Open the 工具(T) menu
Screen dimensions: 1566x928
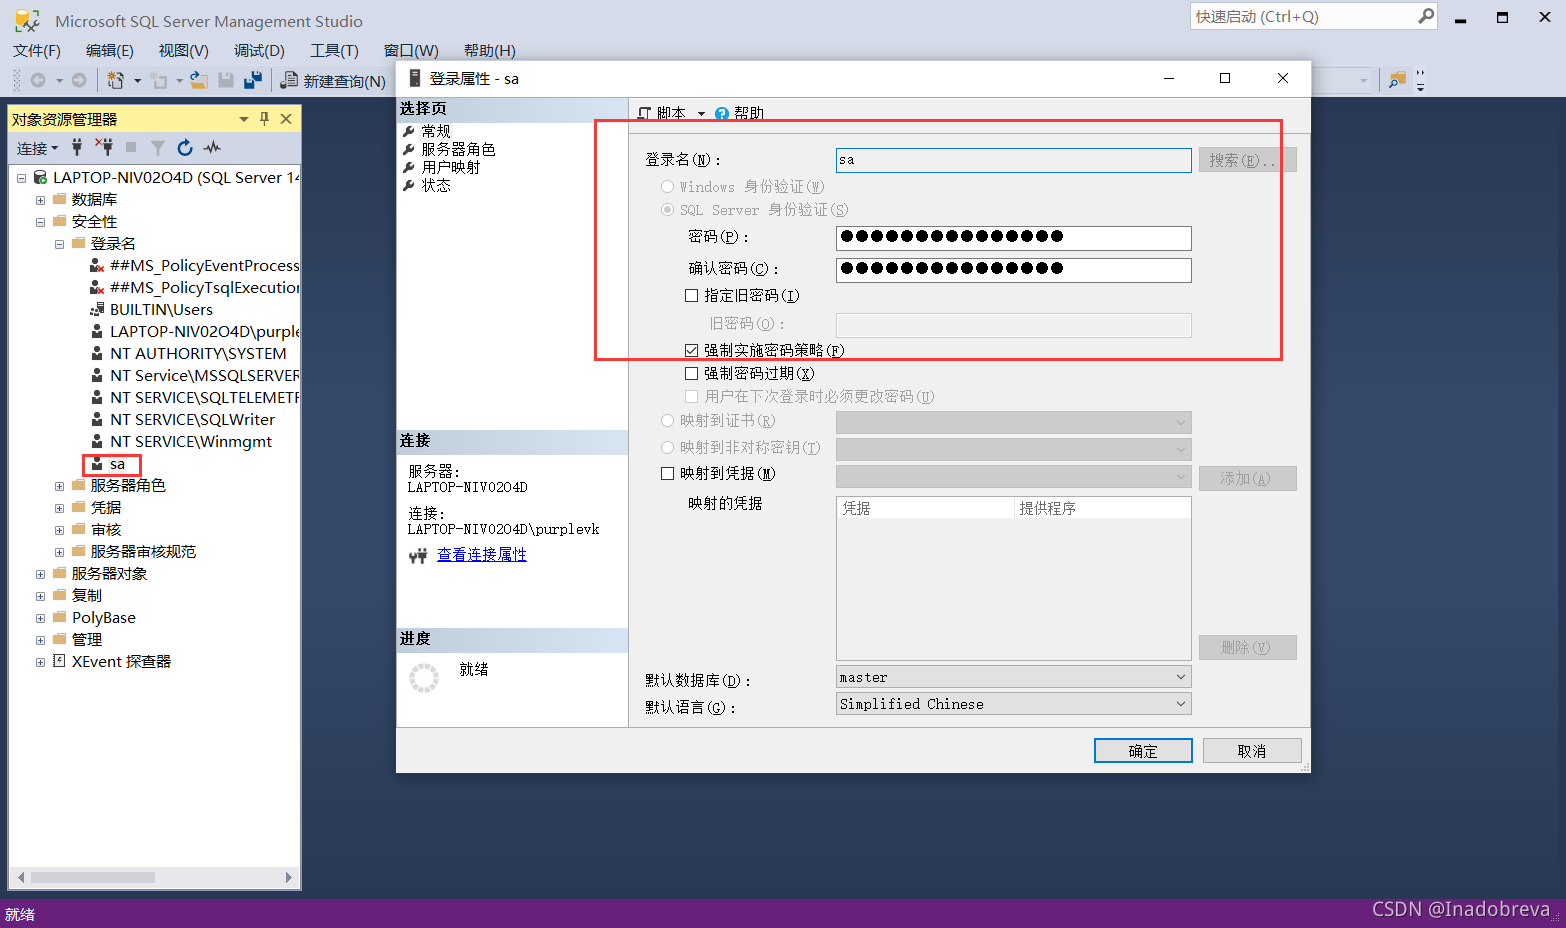pos(334,50)
